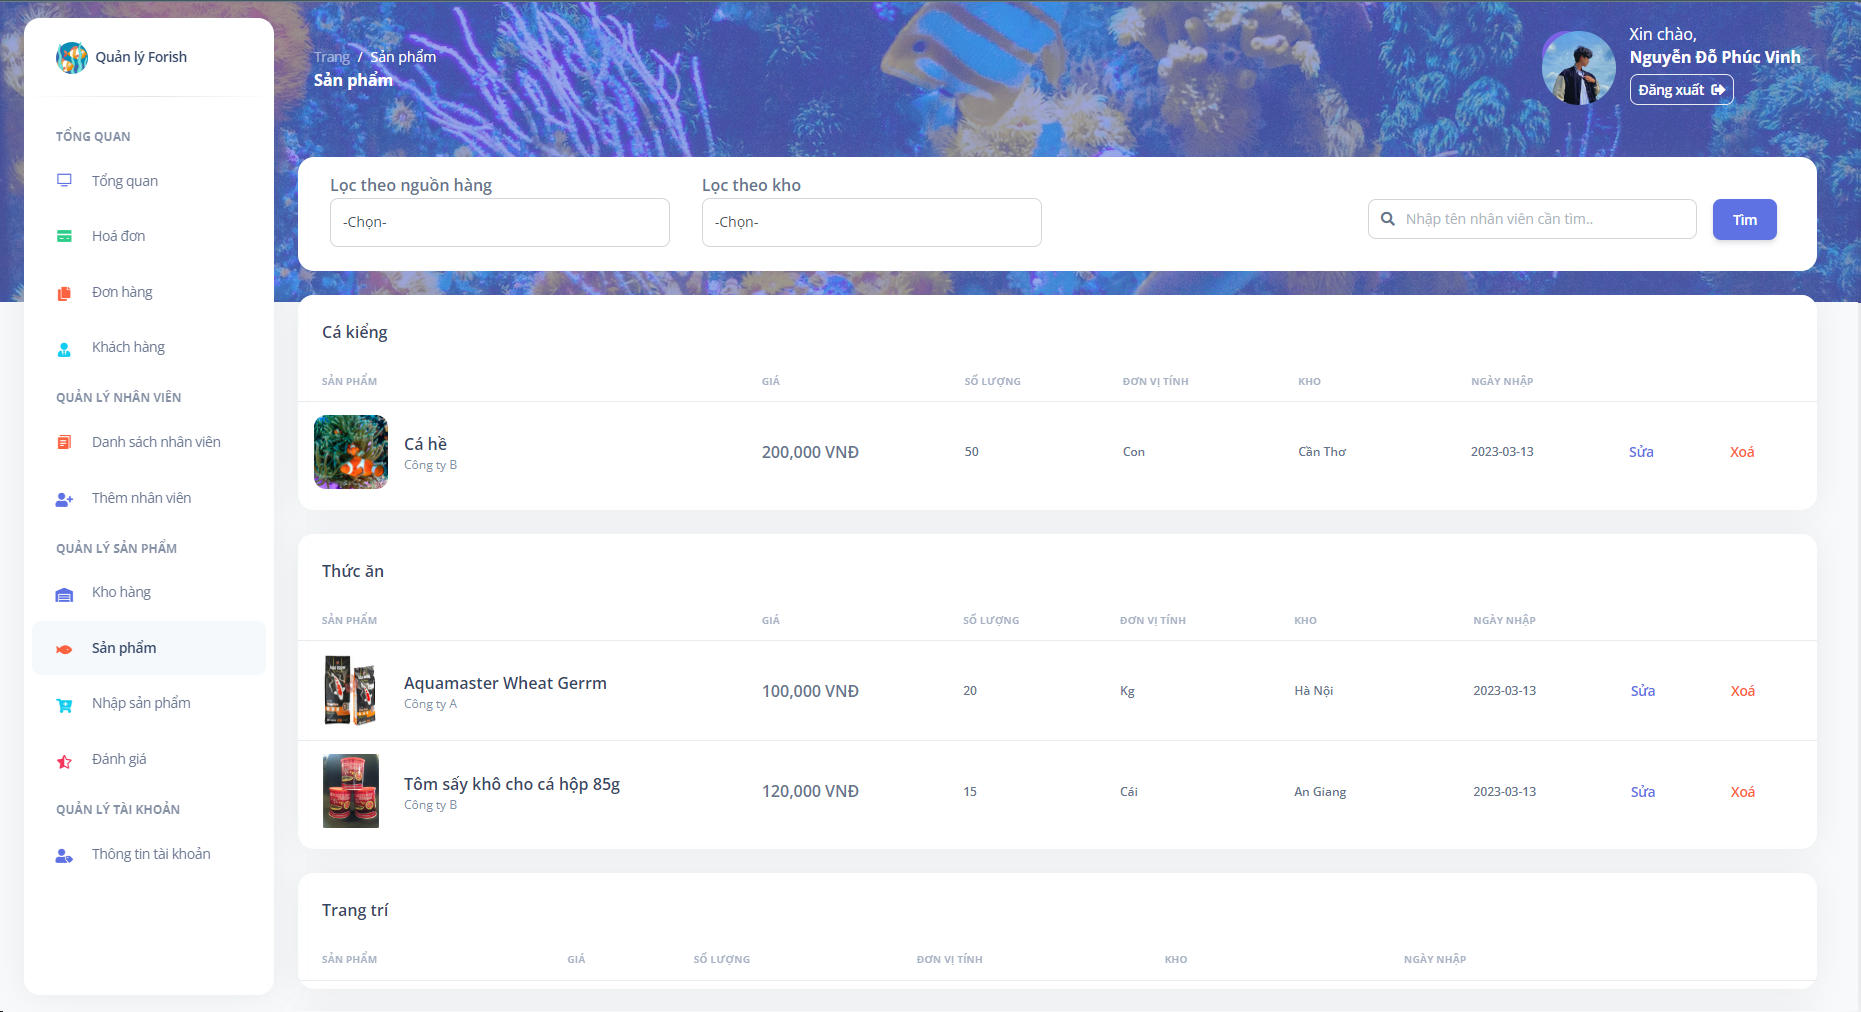Click the Nhập sản phẩm cart icon
Viewport: 1861px width, 1012px height.
pyautogui.click(x=64, y=705)
